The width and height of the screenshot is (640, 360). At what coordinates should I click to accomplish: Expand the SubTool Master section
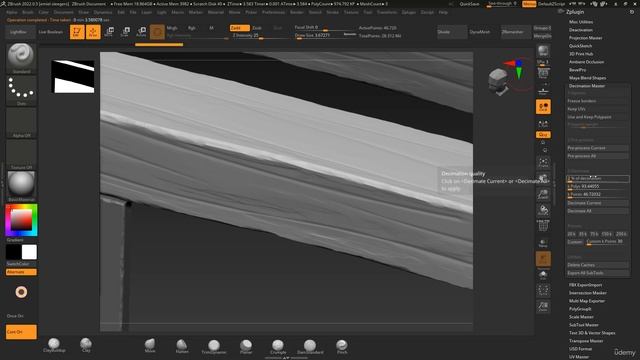[584, 325]
